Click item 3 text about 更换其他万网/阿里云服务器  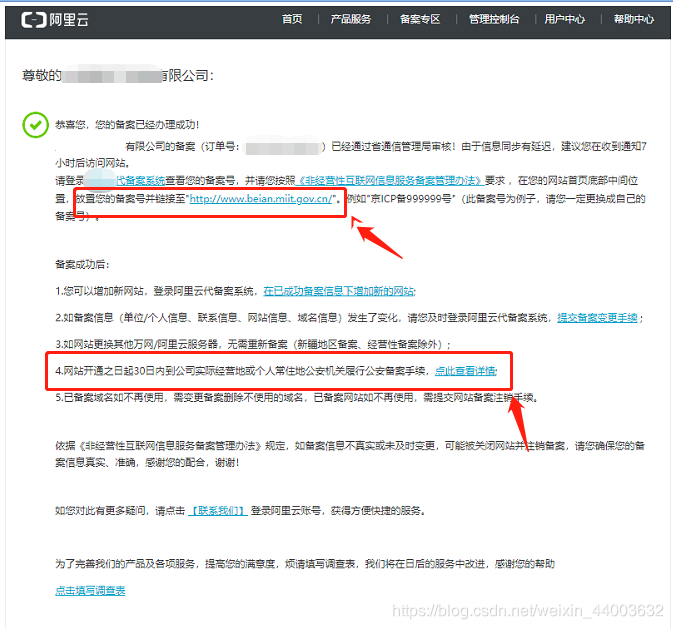(x=253, y=344)
